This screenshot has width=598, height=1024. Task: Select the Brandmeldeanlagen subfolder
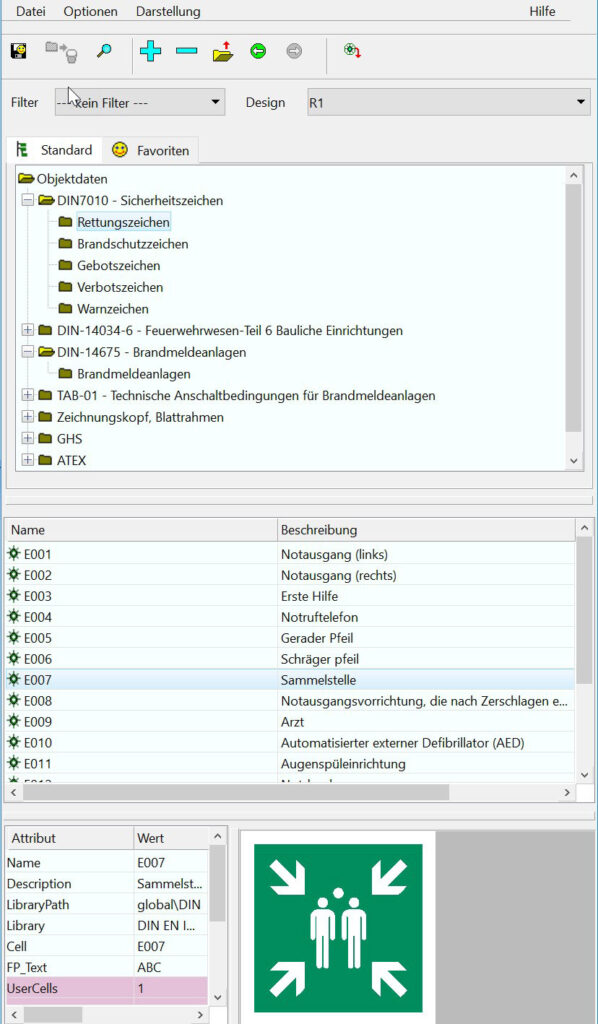(134, 374)
